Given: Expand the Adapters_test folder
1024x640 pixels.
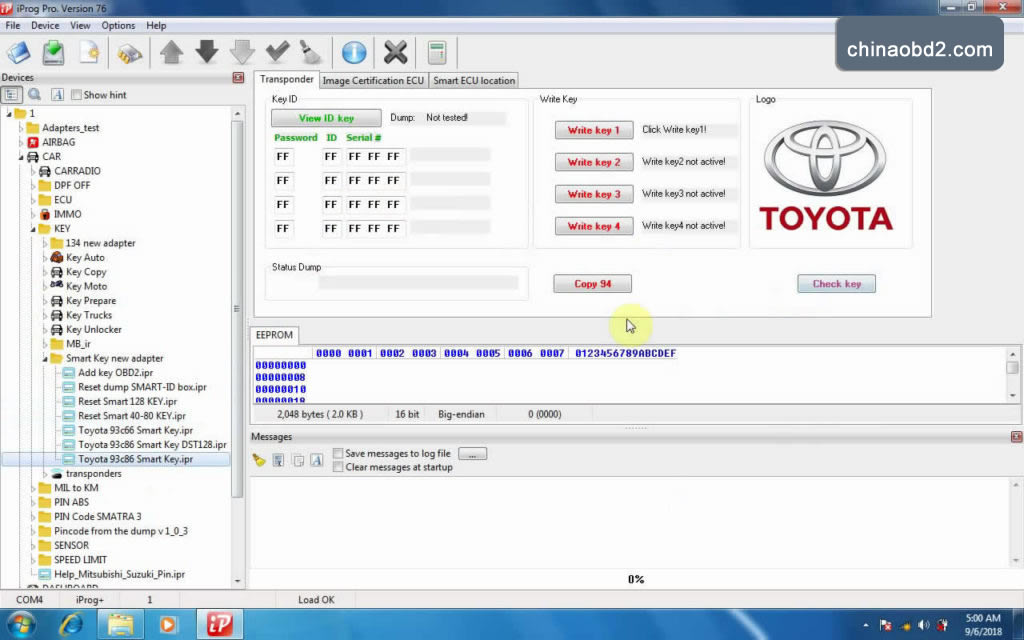Looking at the screenshot, I should tap(21, 128).
